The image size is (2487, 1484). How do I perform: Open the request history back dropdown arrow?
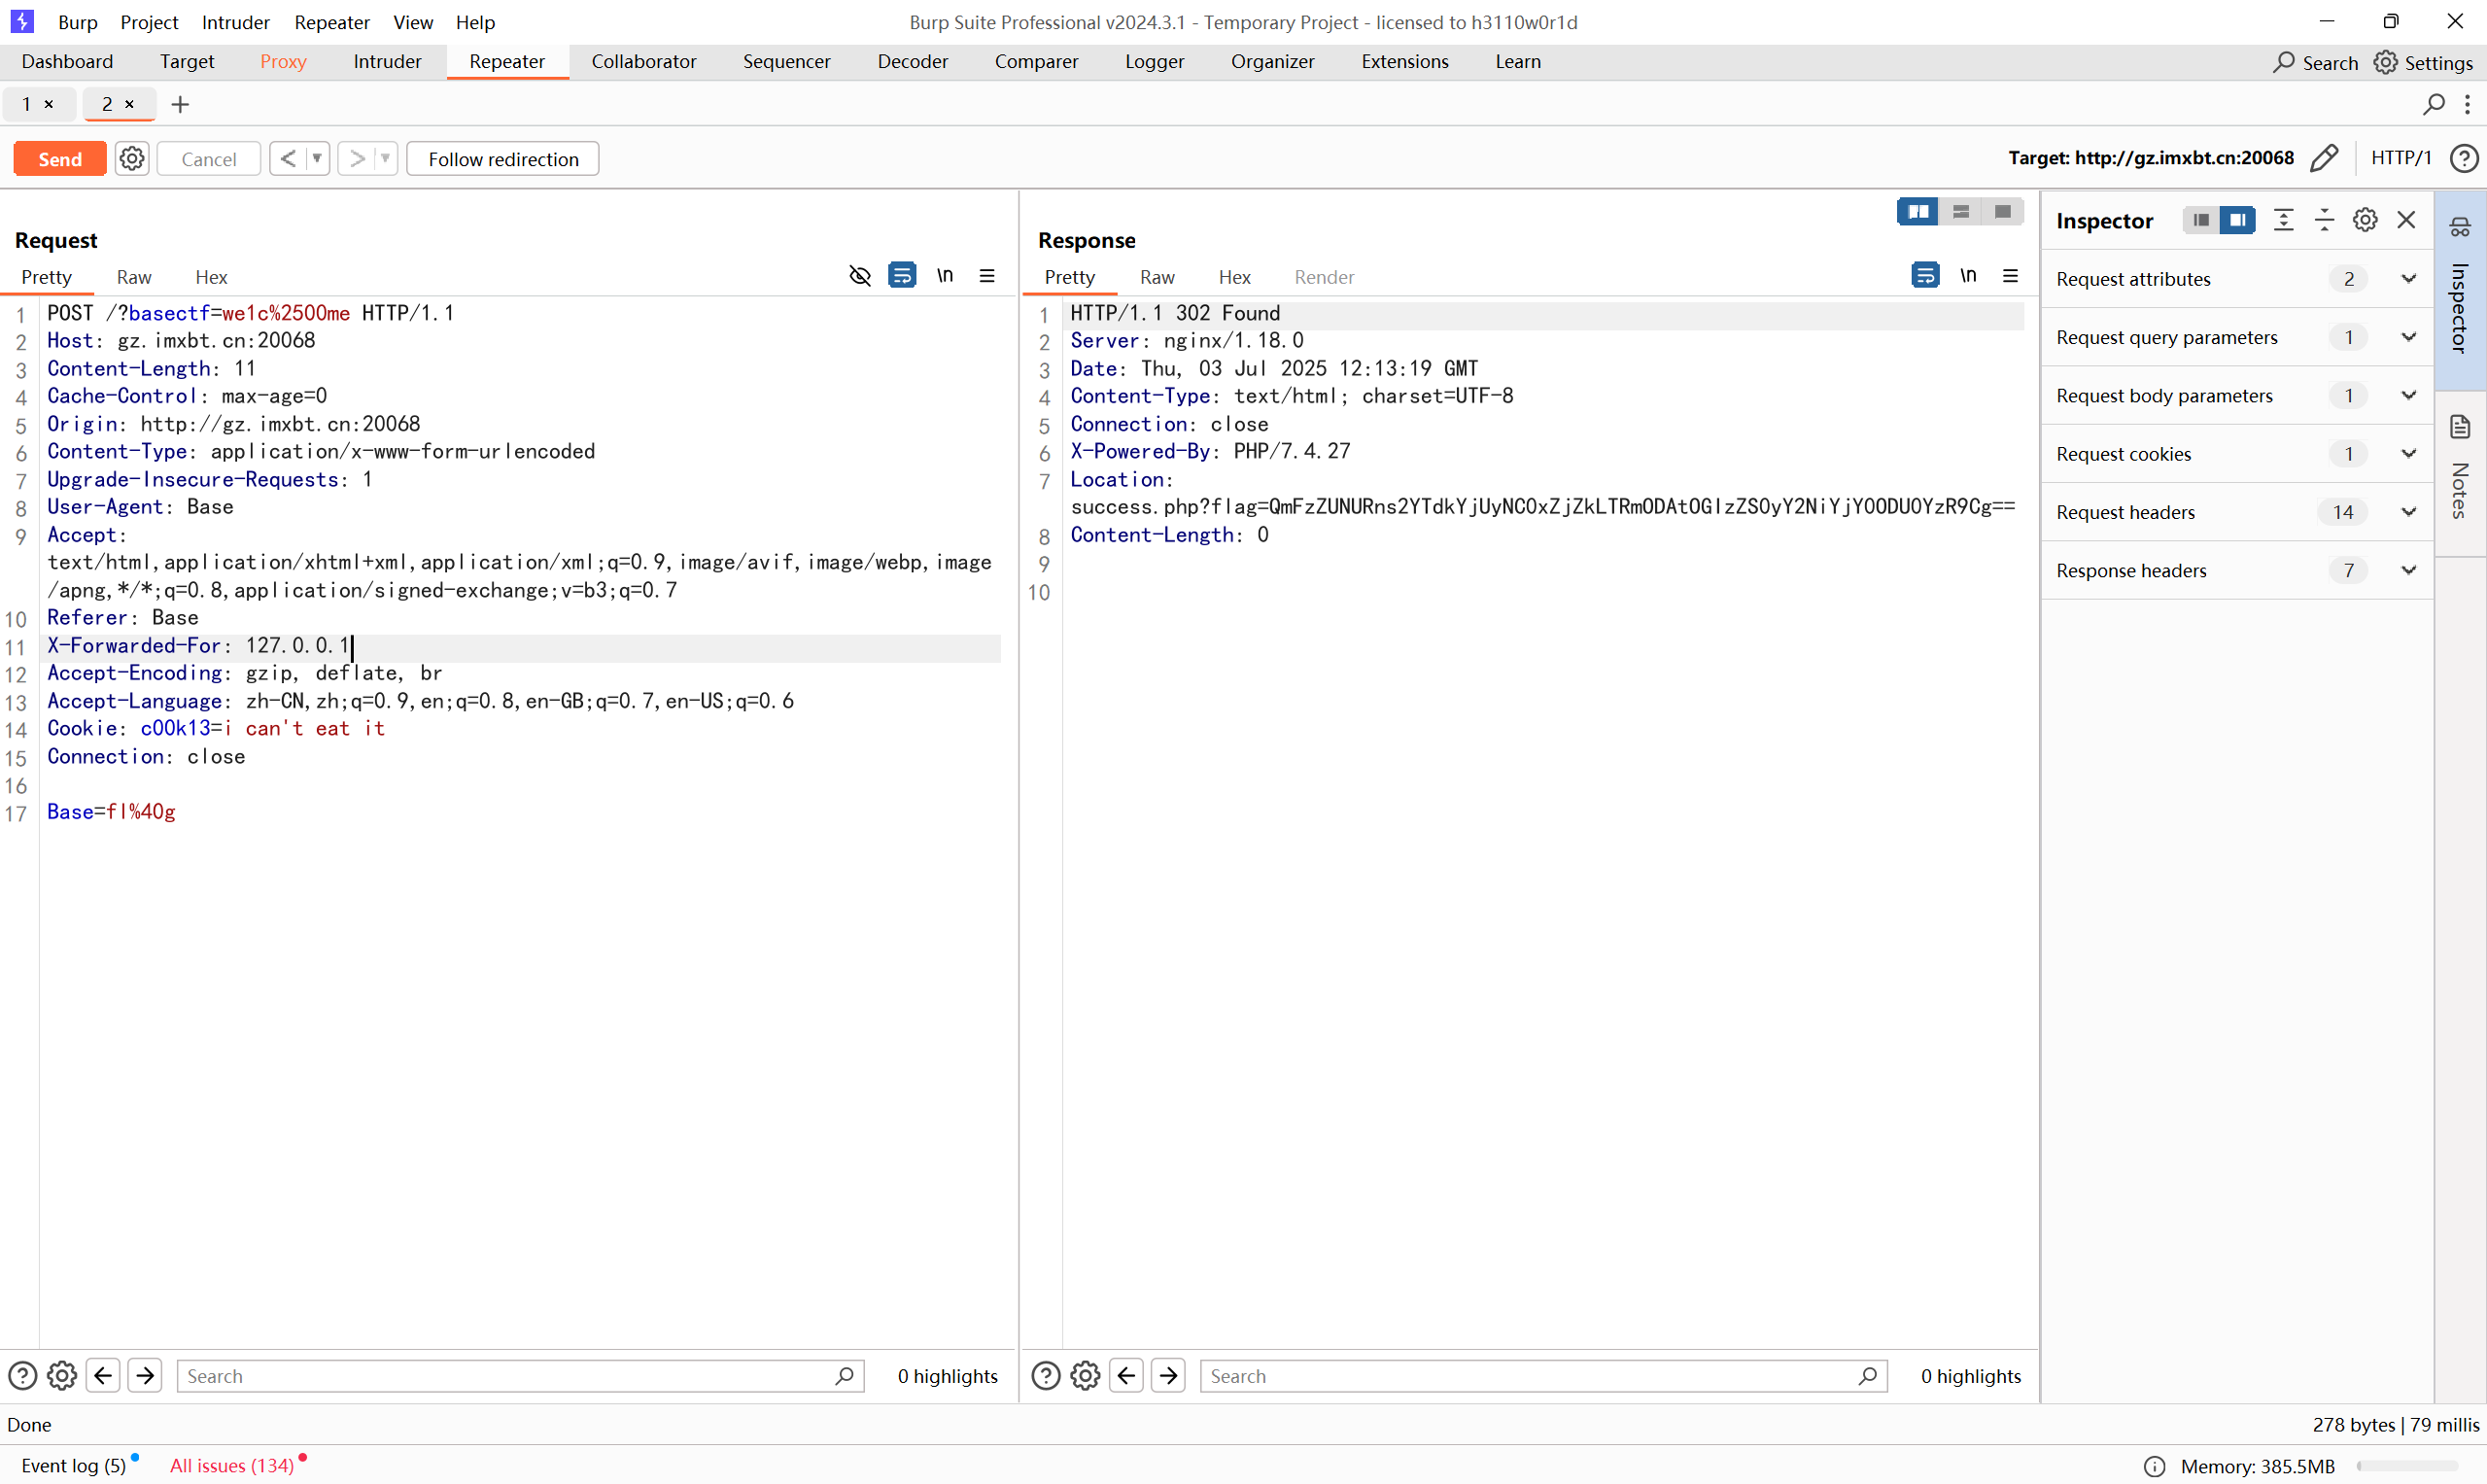pos(317,158)
